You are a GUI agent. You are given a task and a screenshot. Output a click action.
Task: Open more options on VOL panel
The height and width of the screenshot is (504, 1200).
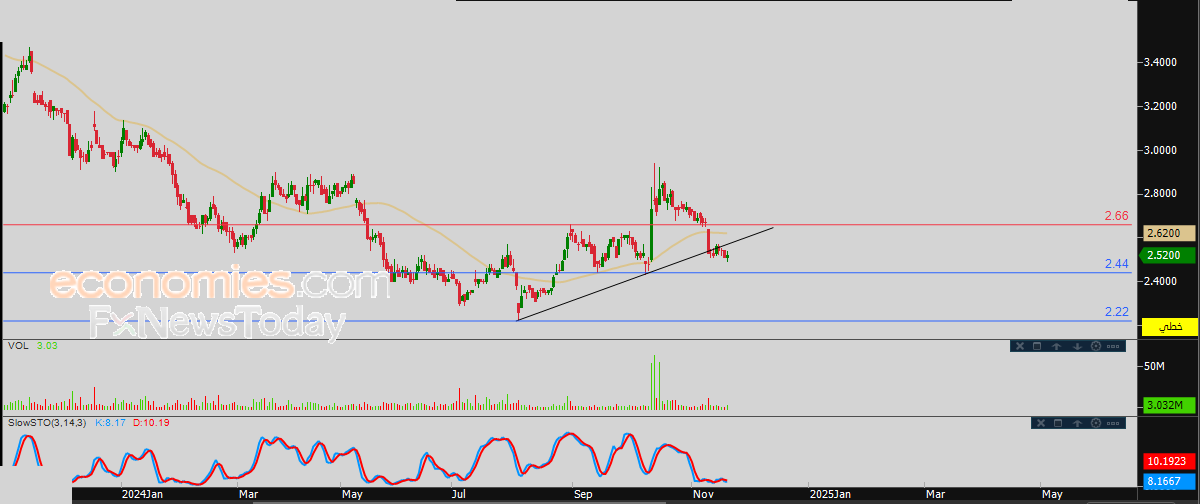1113,347
